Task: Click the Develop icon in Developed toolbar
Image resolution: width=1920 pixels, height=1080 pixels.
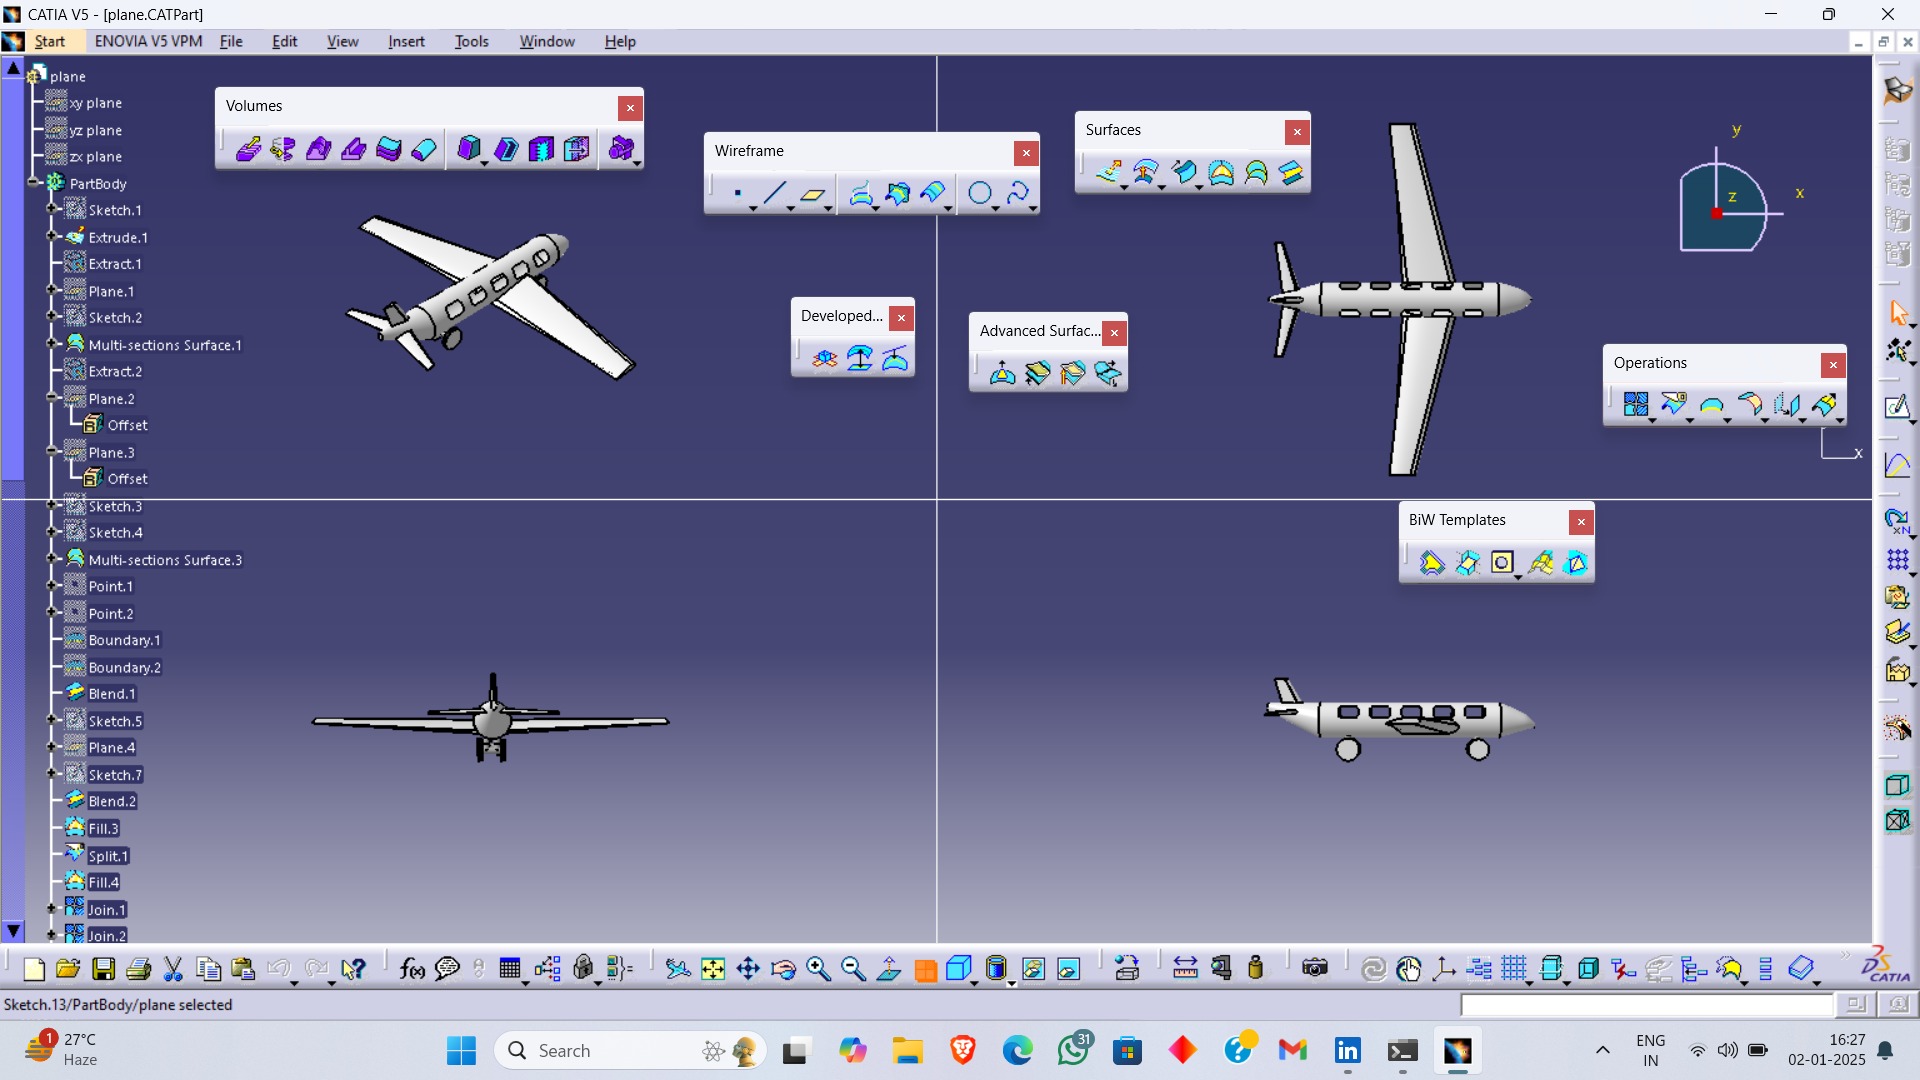Action: [895, 358]
